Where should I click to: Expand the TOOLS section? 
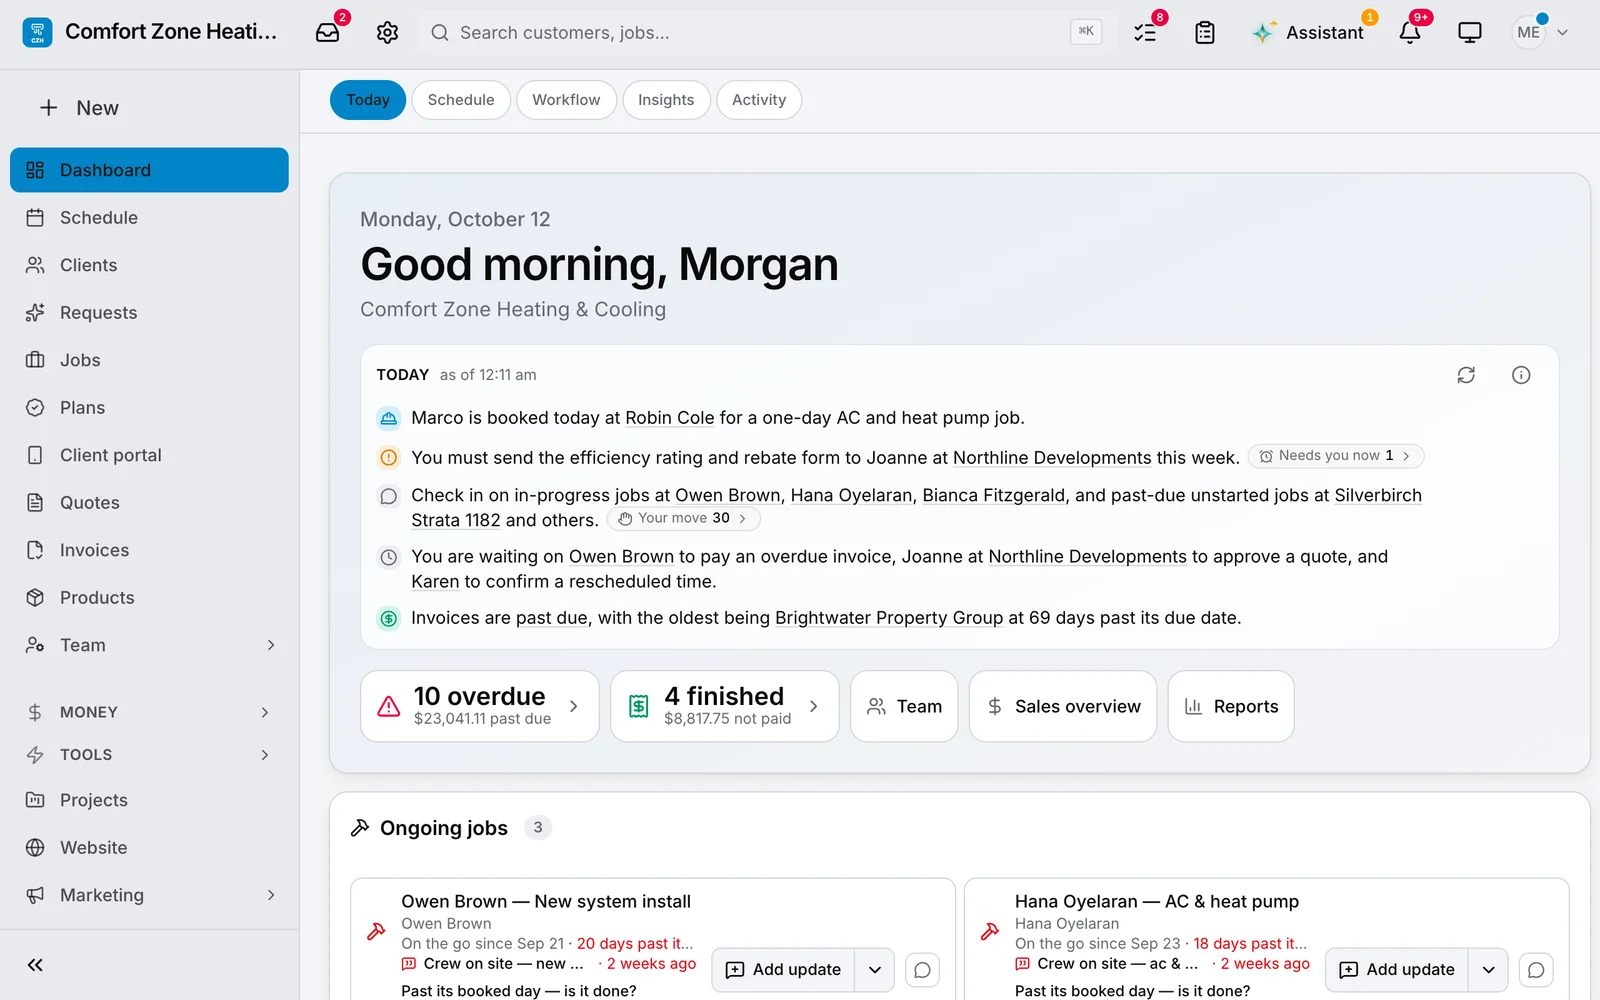point(149,754)
